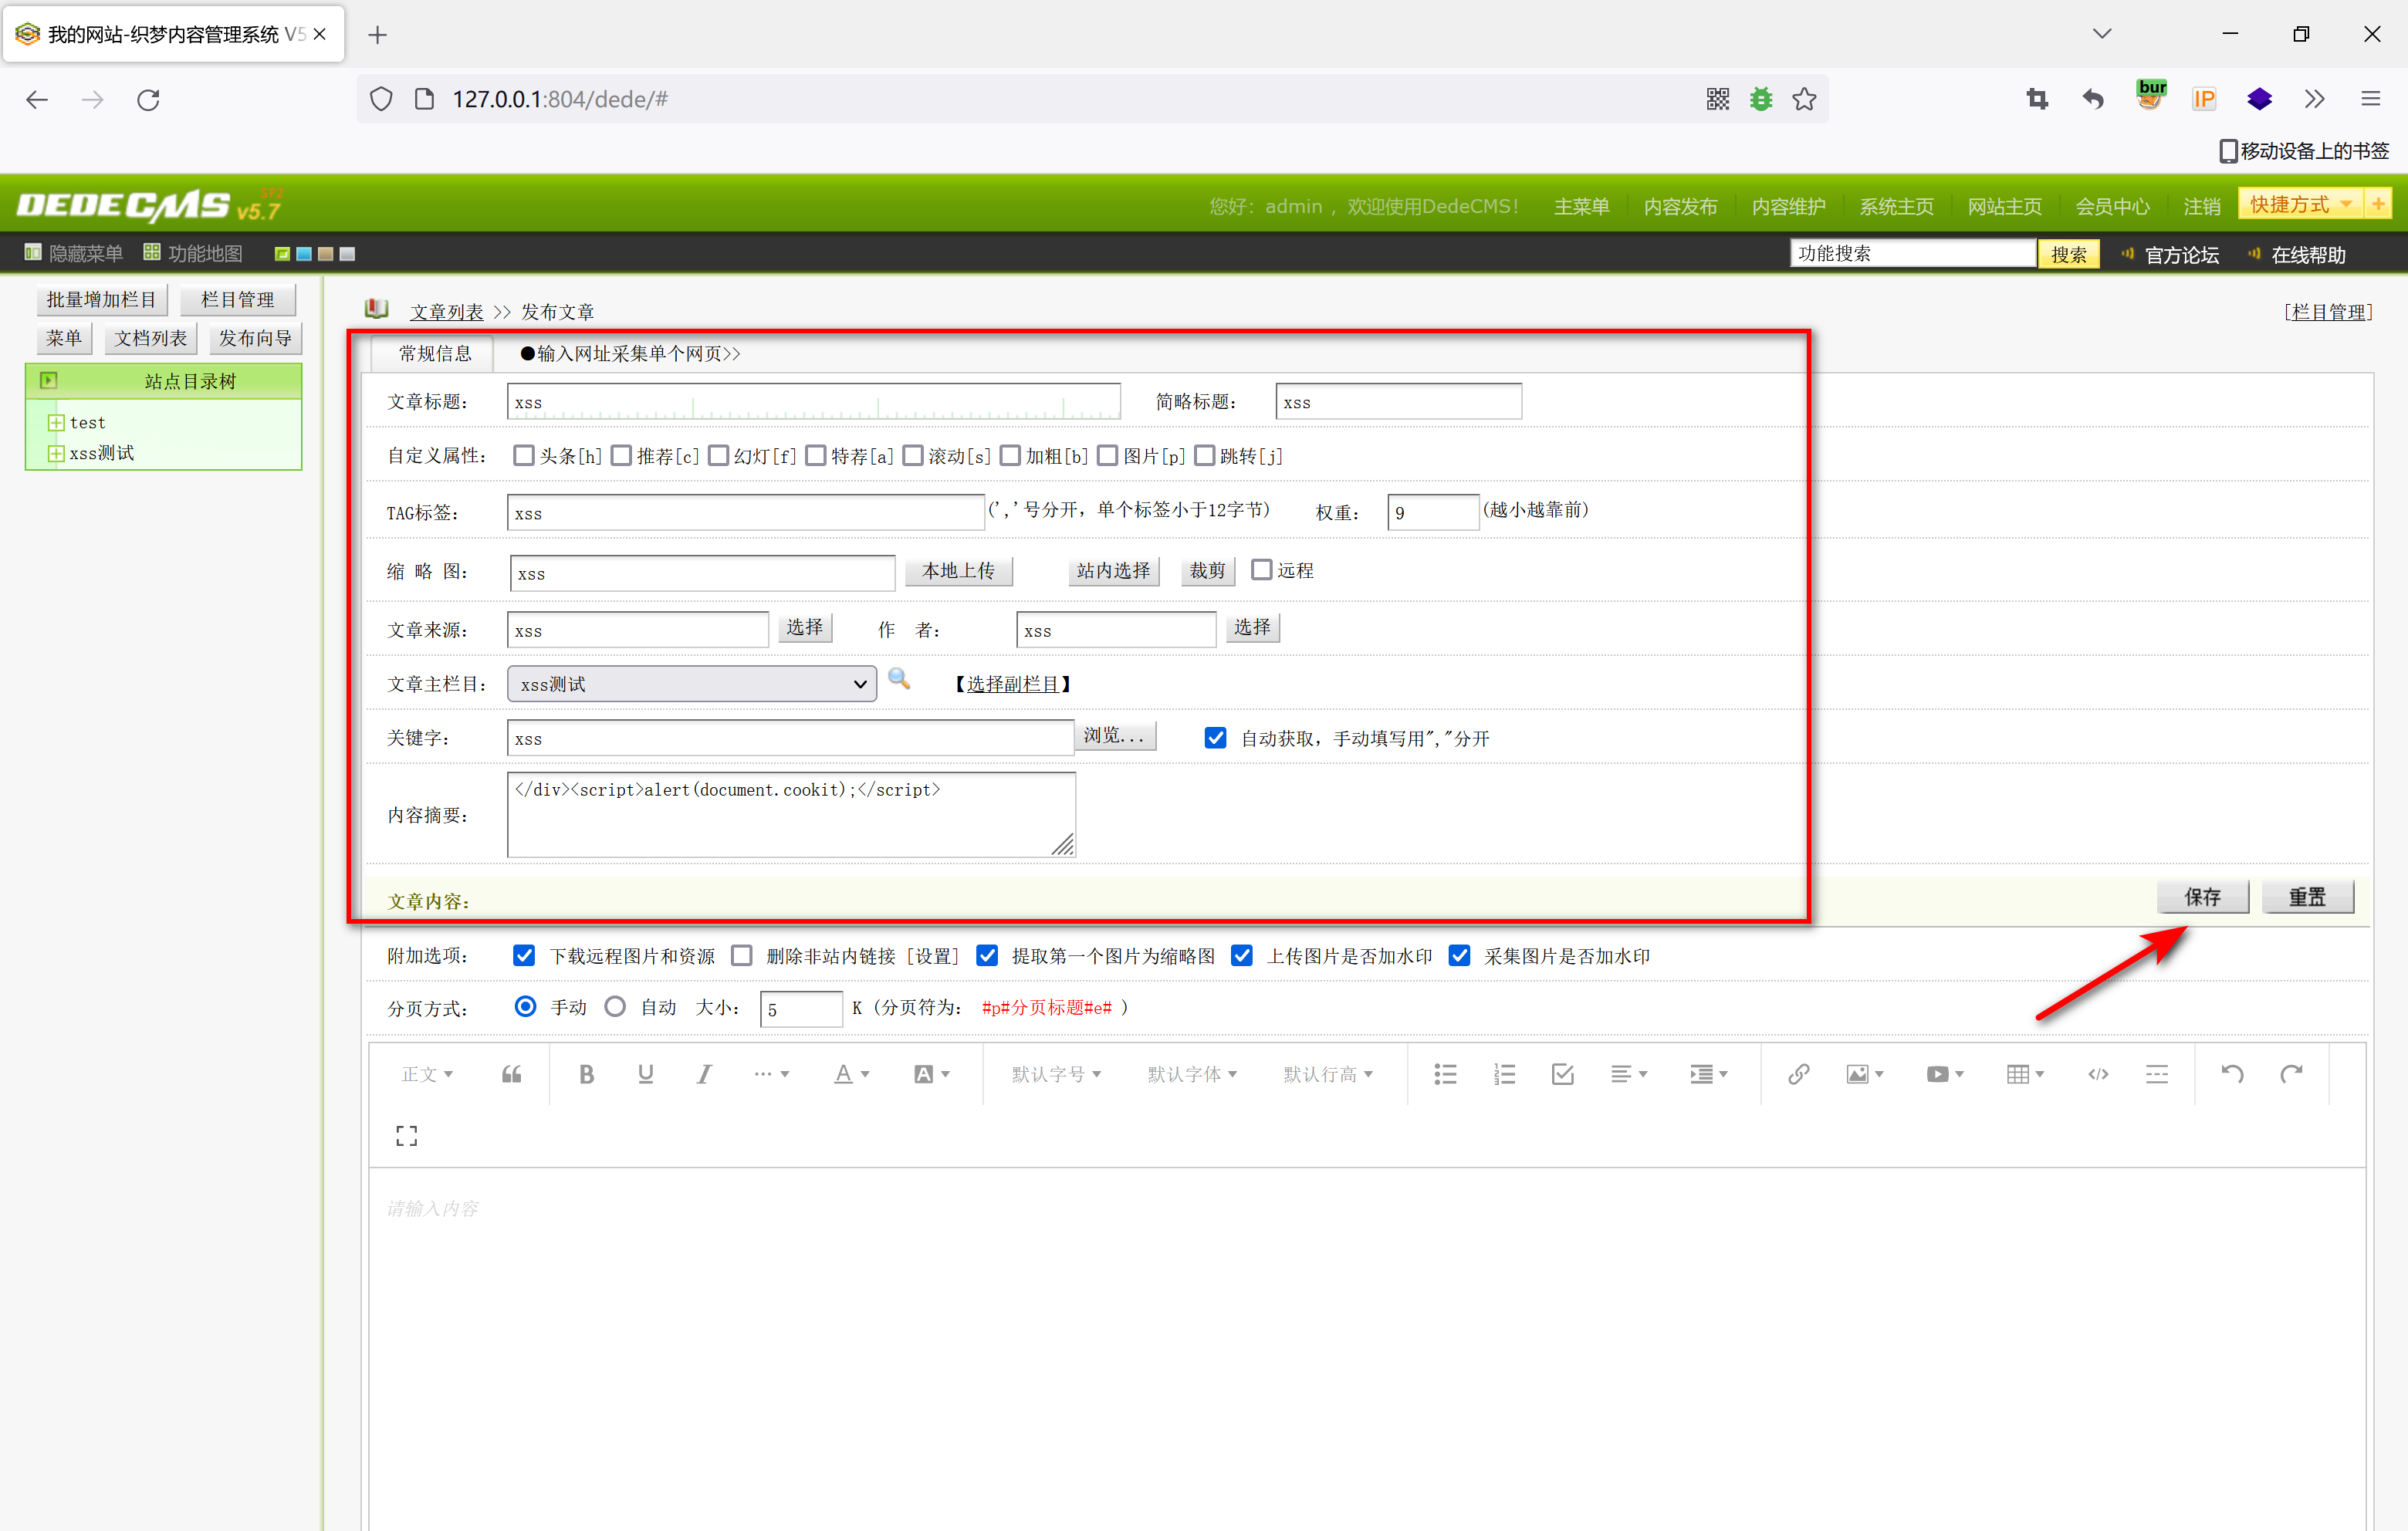Open the 文章列表 breadcrumb link
The image size is (2408, 1531).
[x=446, y=312]
